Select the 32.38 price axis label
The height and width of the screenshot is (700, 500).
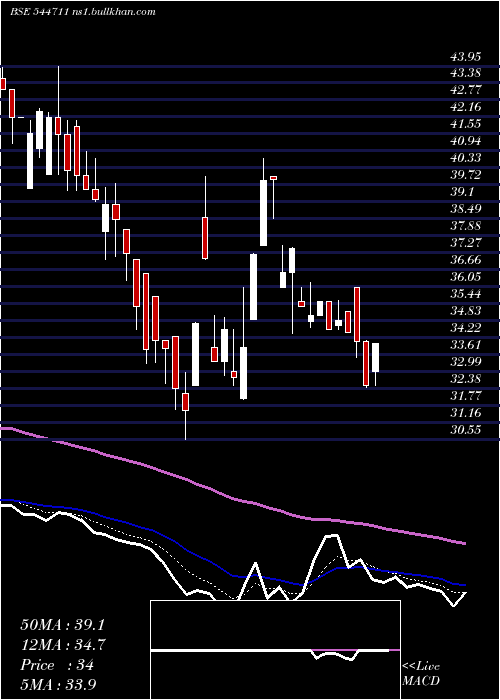466,379
